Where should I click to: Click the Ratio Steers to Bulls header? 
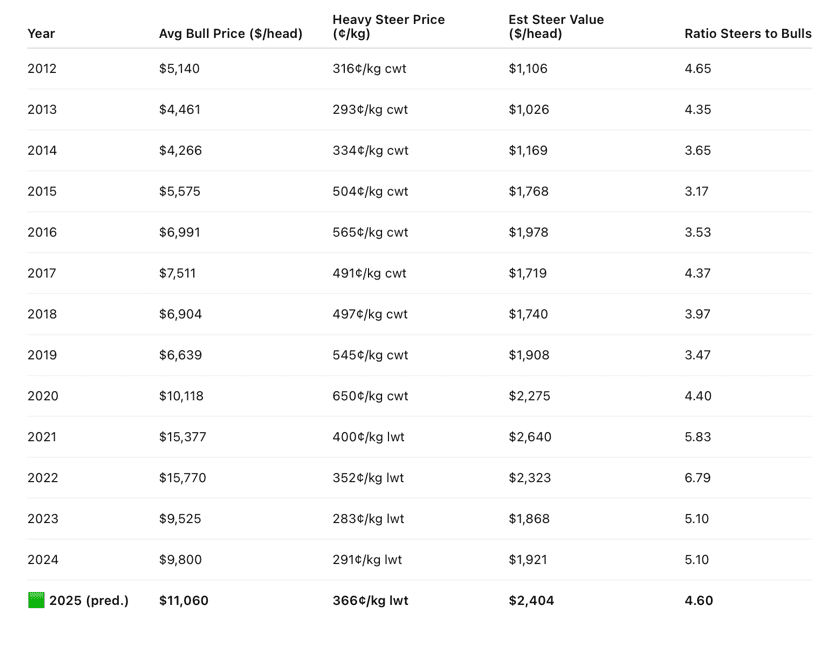pyautogui.click(x=747, y=33)
